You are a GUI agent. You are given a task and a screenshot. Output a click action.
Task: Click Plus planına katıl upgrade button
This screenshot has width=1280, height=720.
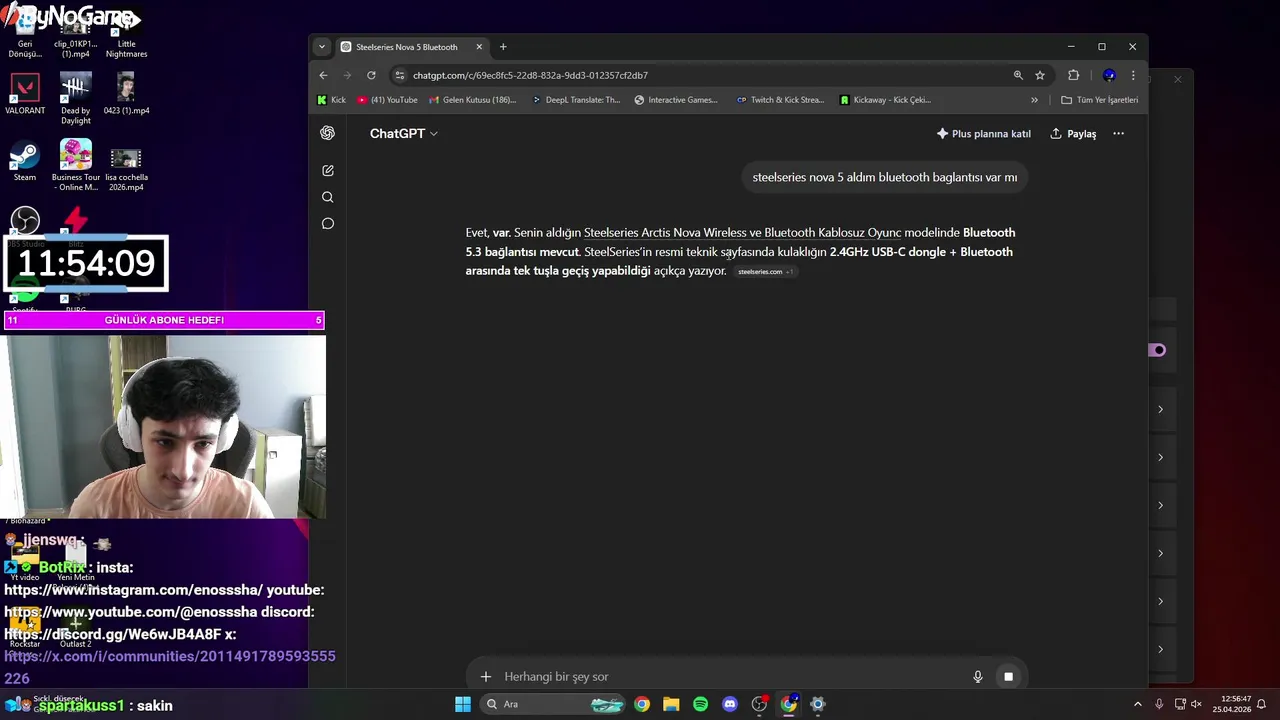click(x=983, y=133)
